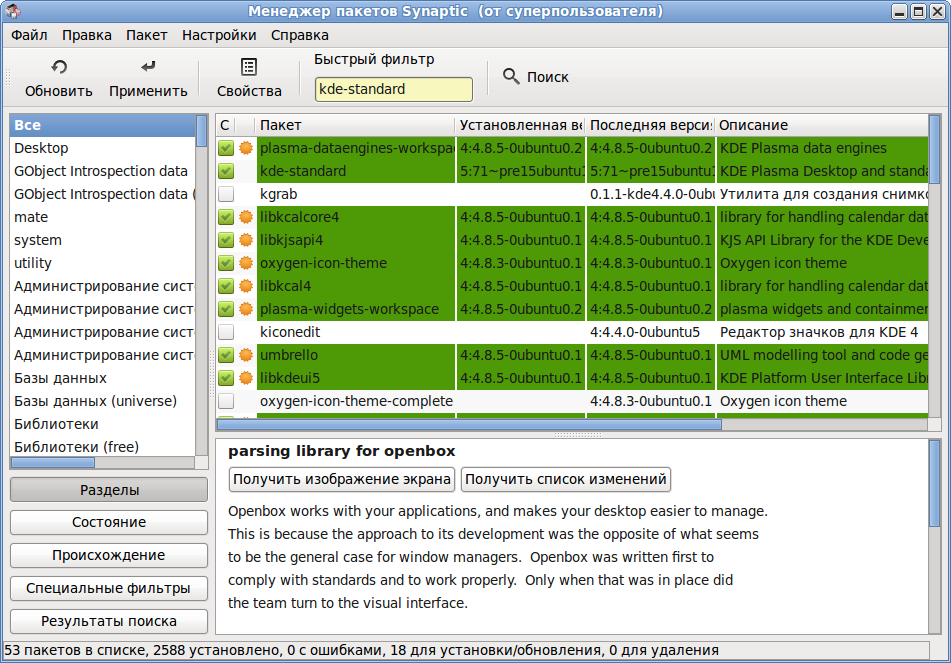The image size is (951, 663).
Task: Toggle checkbox for umbrello
Action: point(226,355)
